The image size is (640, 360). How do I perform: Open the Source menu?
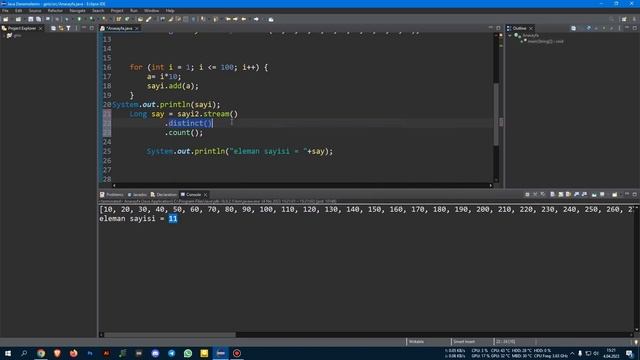[35, 11]
